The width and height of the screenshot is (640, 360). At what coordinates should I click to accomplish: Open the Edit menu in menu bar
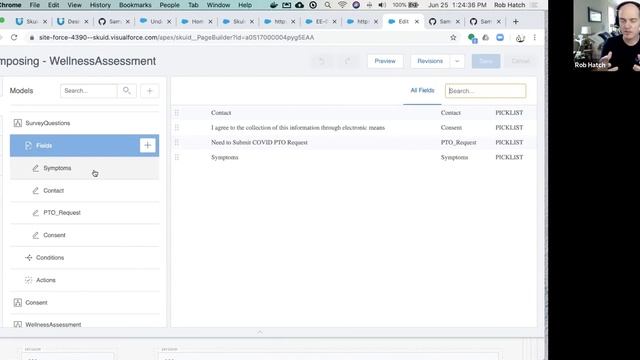tap(53, 5)
